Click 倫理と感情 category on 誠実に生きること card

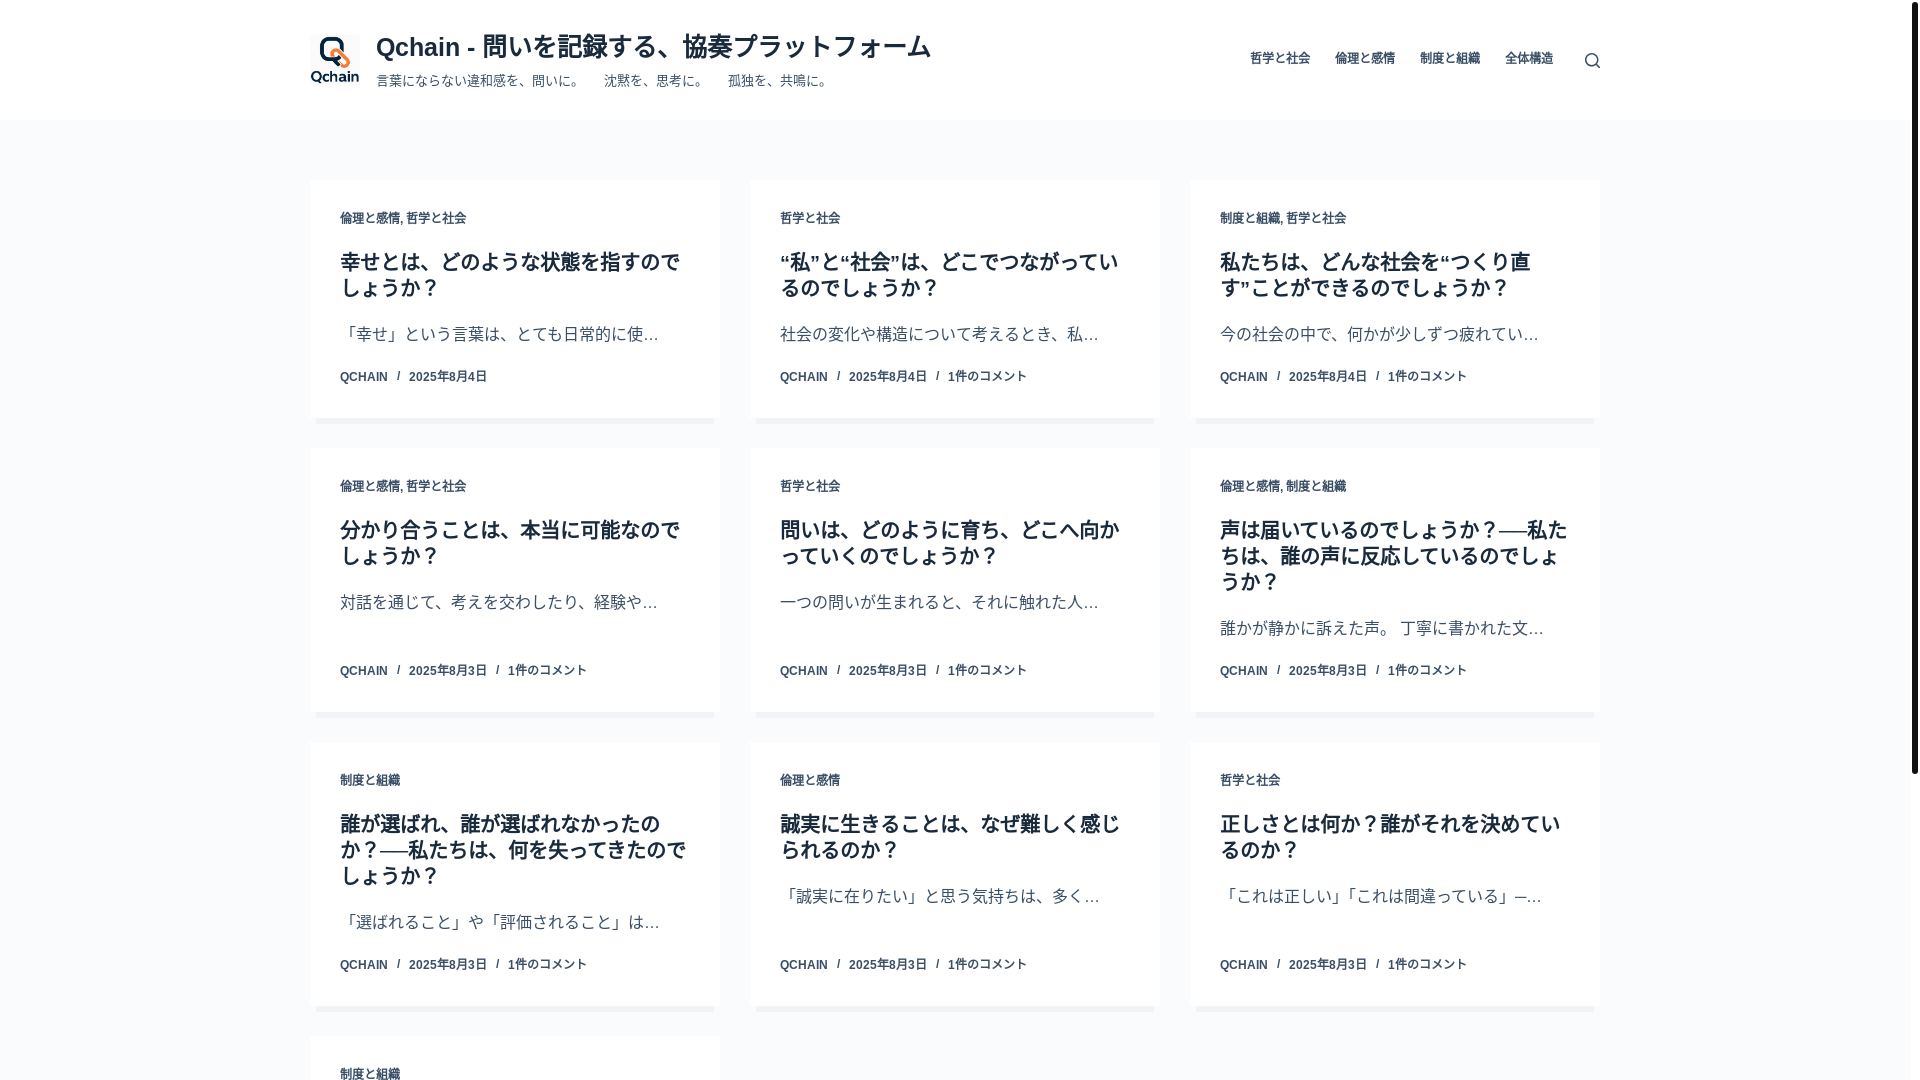810,780
